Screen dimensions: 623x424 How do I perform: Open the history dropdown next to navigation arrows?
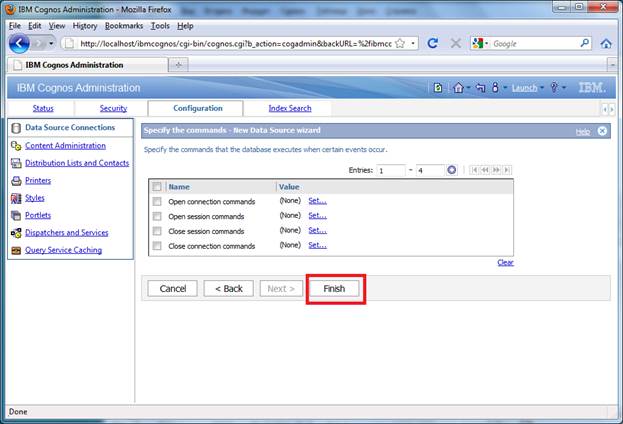pos(51,43)
